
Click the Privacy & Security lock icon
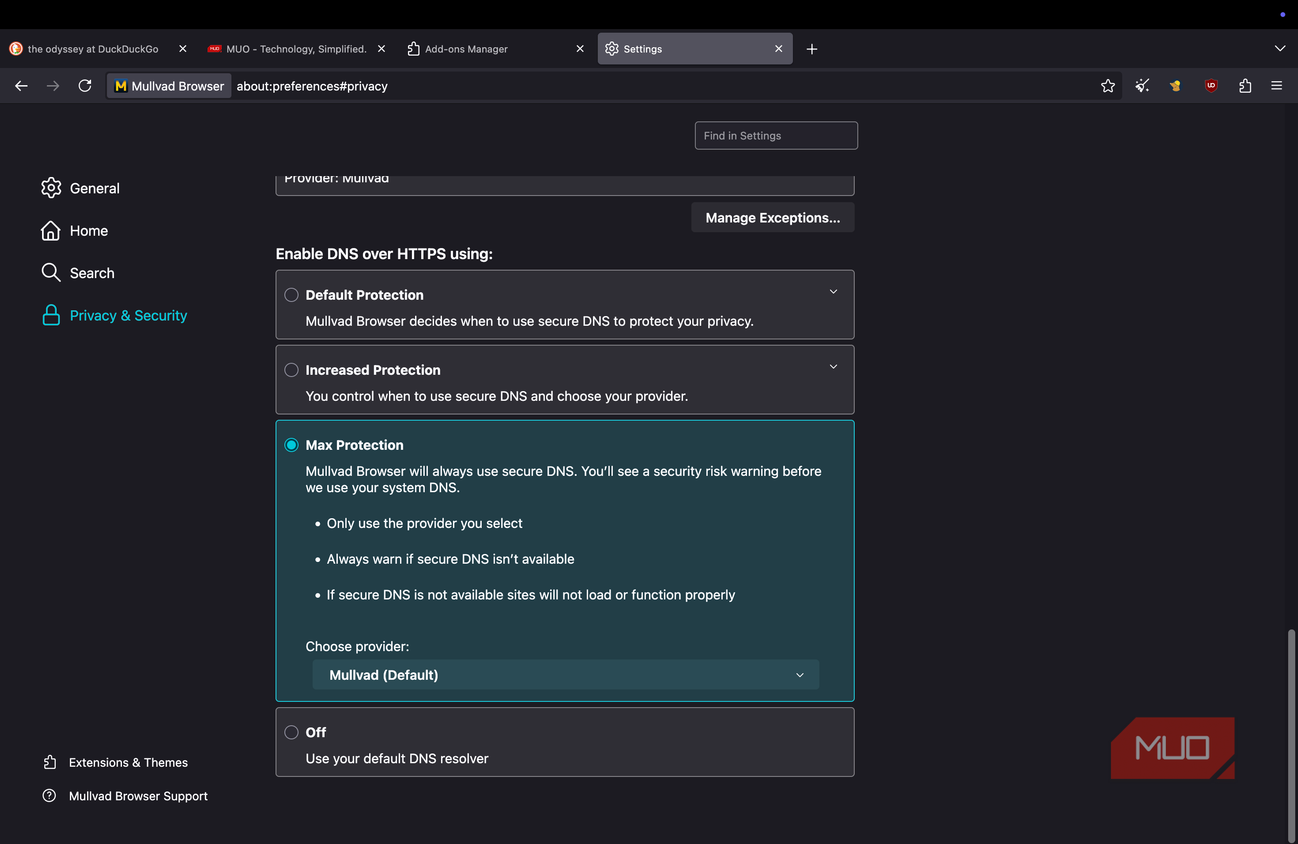tap(51, 315)
